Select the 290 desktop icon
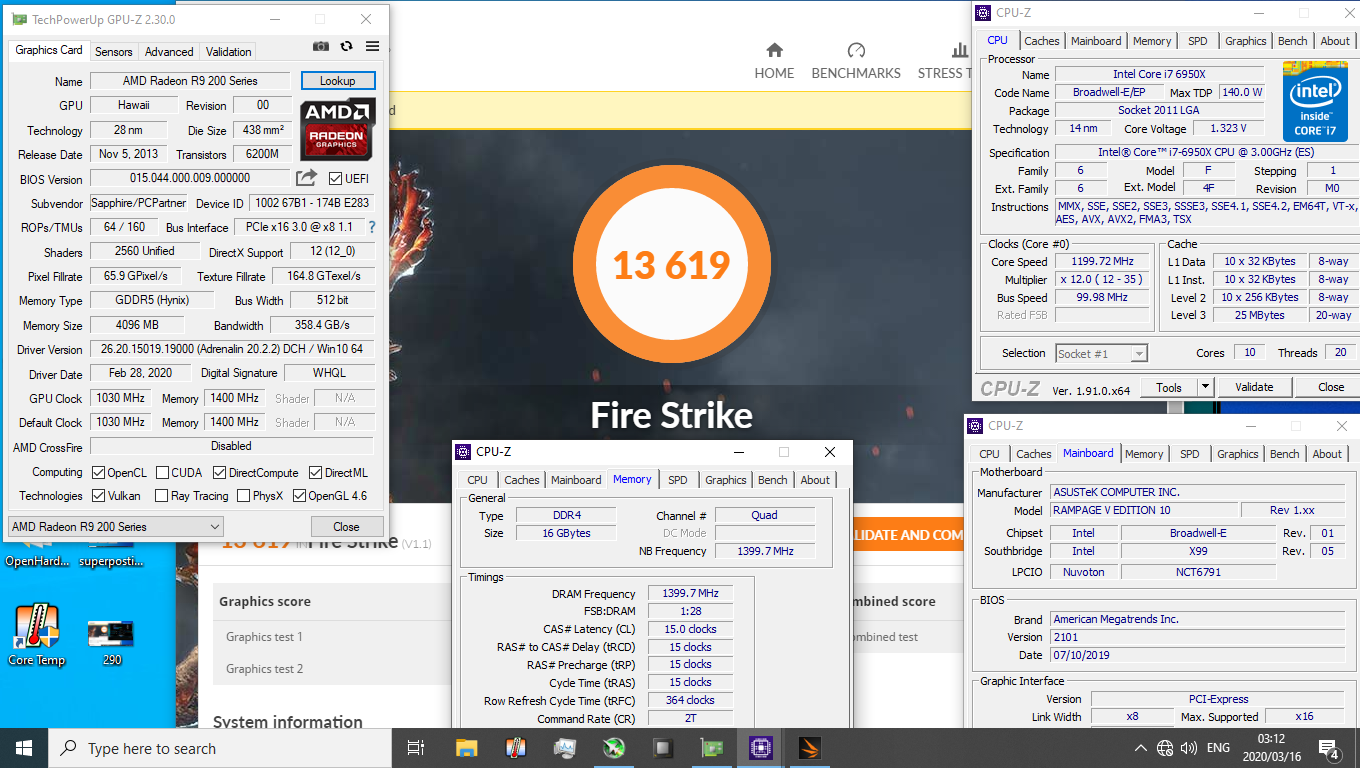 [112, 641]
